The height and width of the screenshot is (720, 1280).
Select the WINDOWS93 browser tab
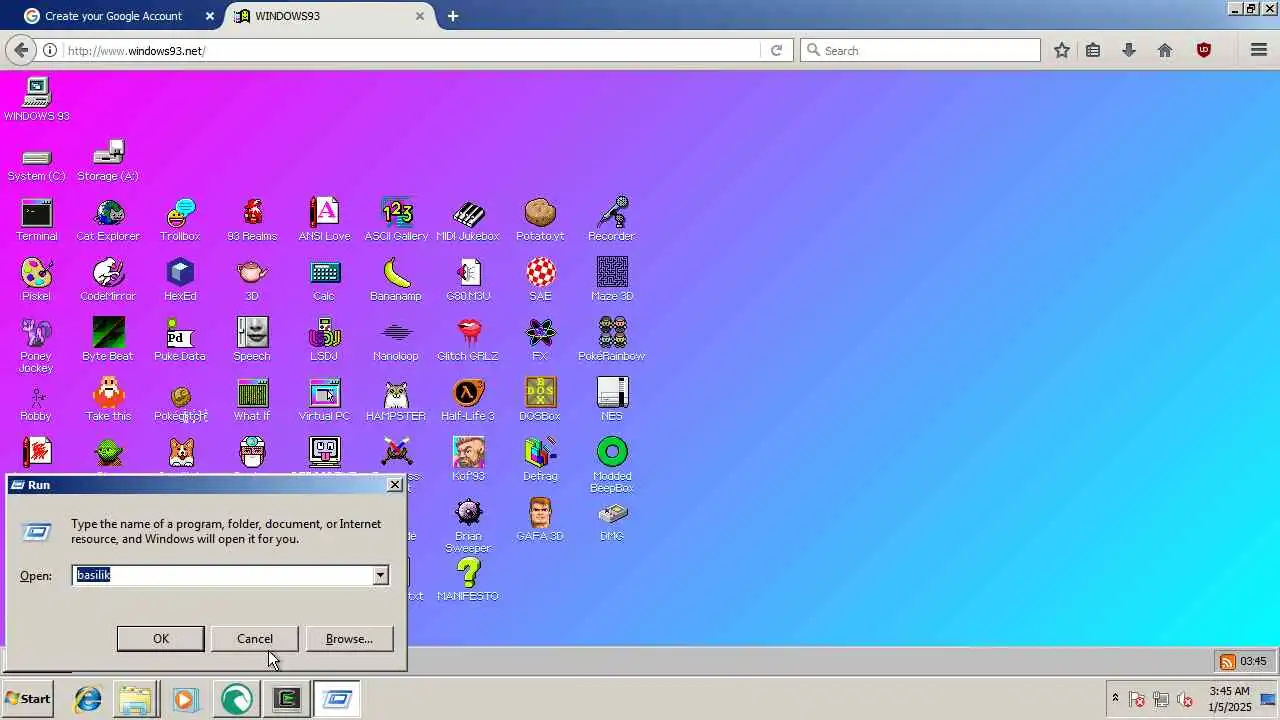328,16
